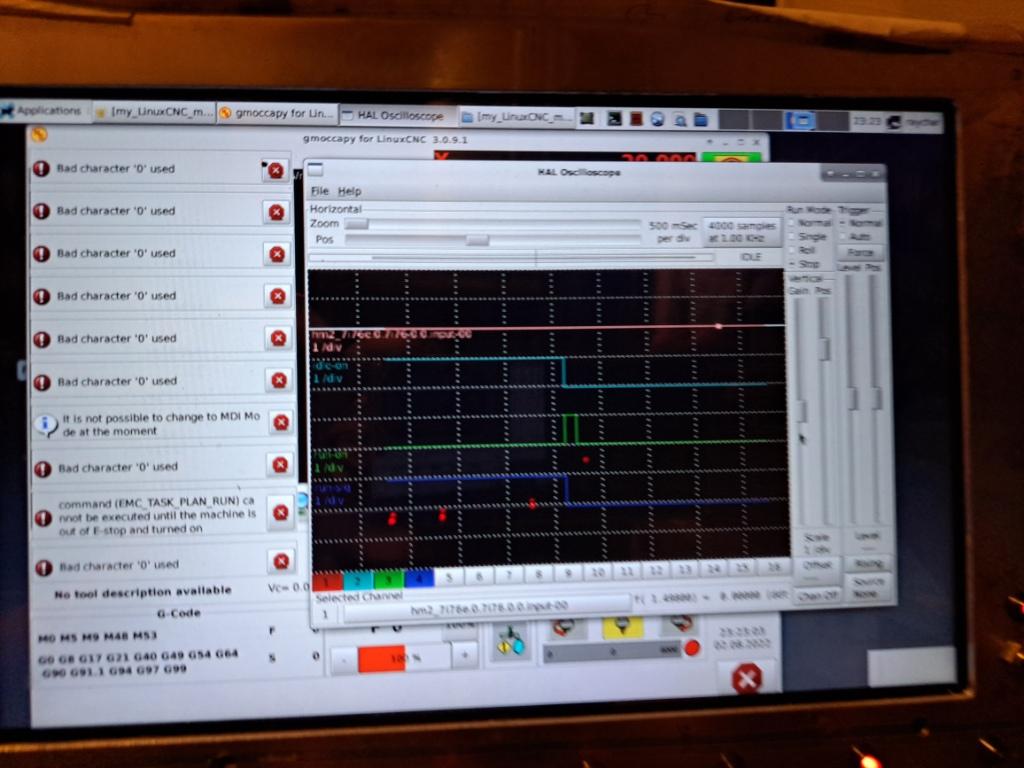Switch to HAL Oscilloscope taskbar entry

click(398, 116)
